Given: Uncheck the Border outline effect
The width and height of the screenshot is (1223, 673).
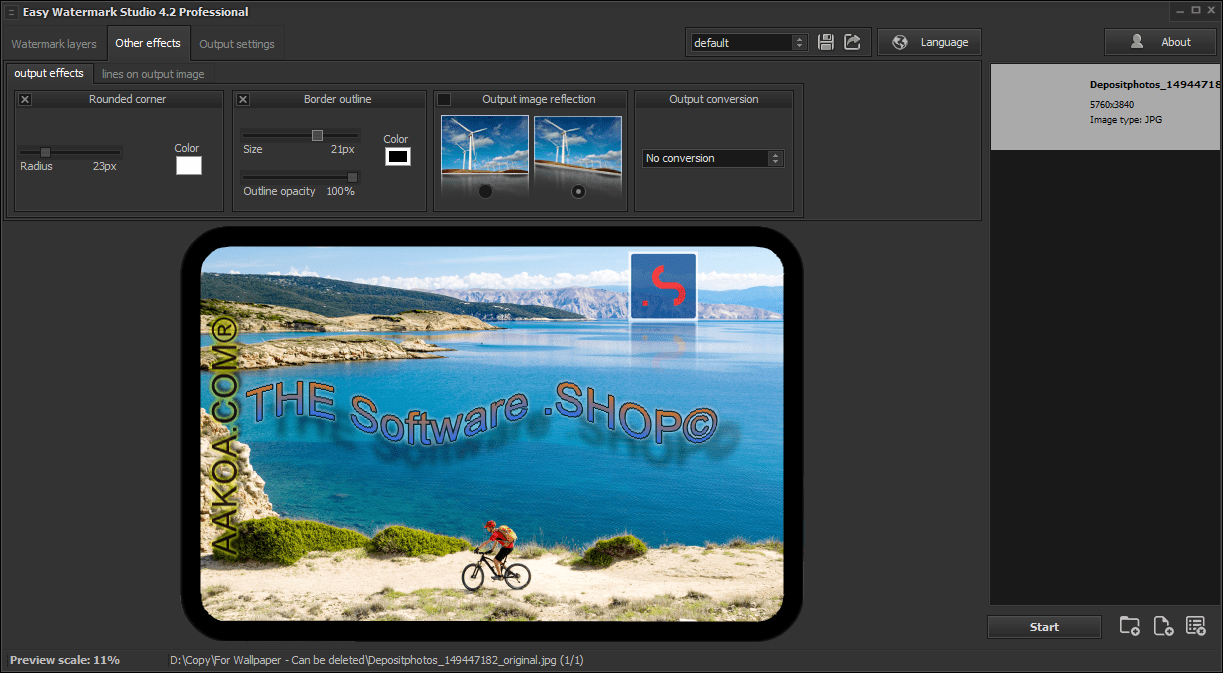Looking at the screenshot, I should [242, 99].
